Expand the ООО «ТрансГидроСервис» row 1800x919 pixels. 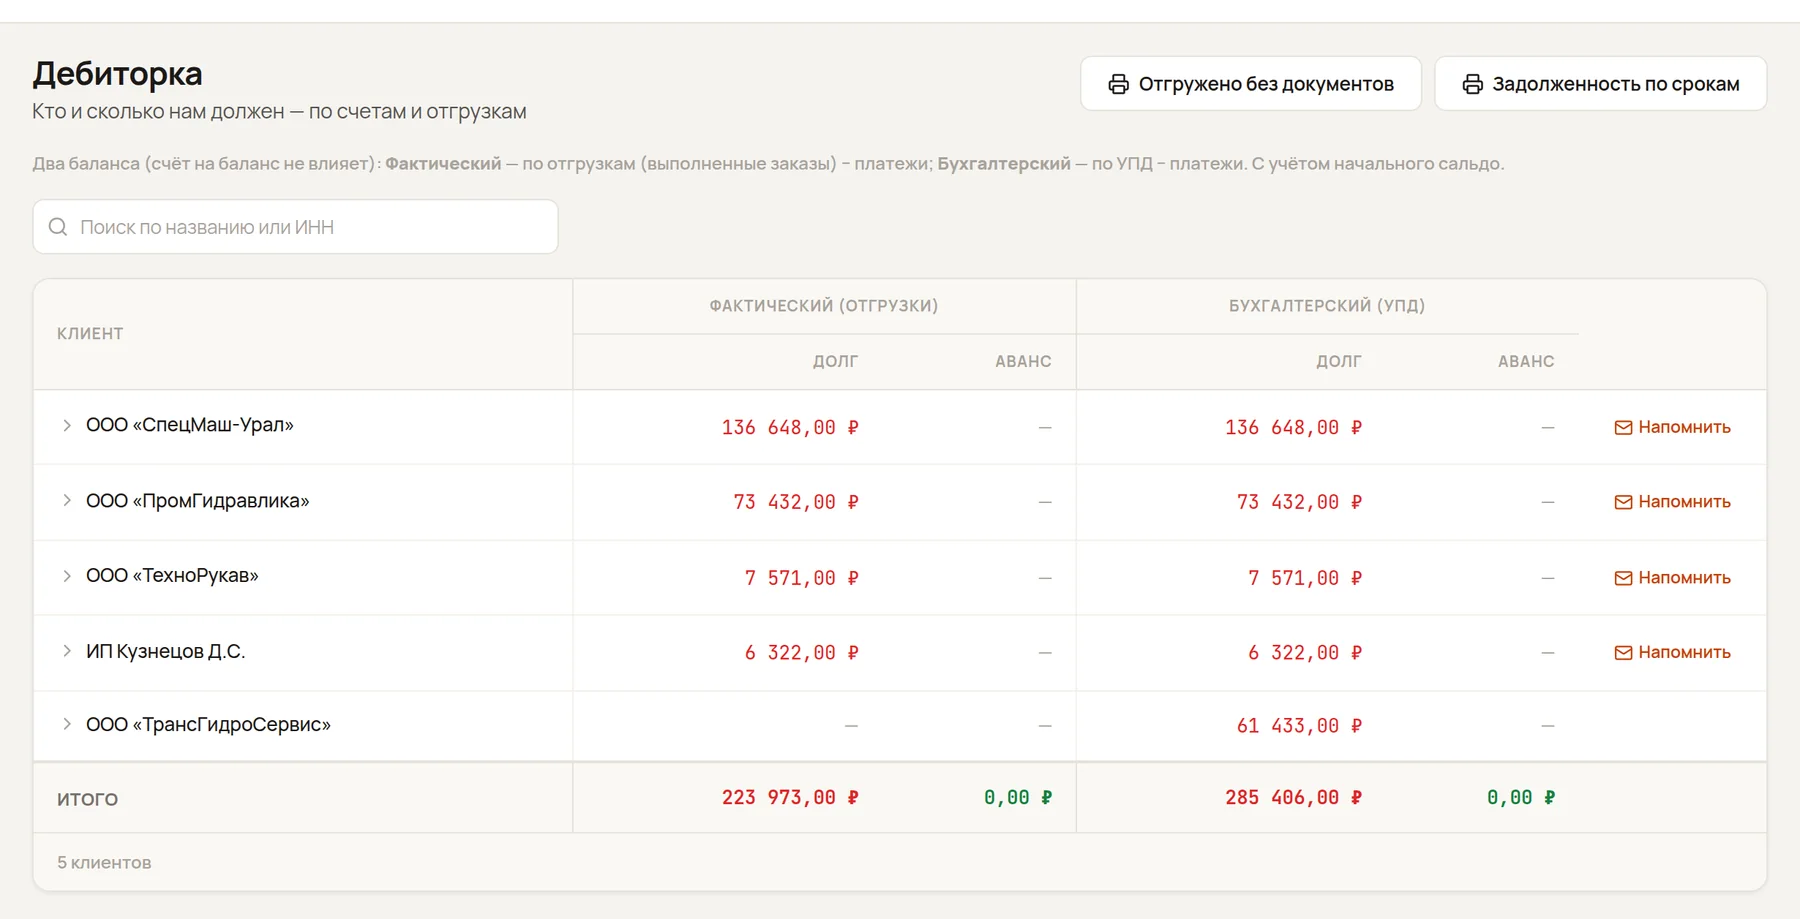[67, 724]
